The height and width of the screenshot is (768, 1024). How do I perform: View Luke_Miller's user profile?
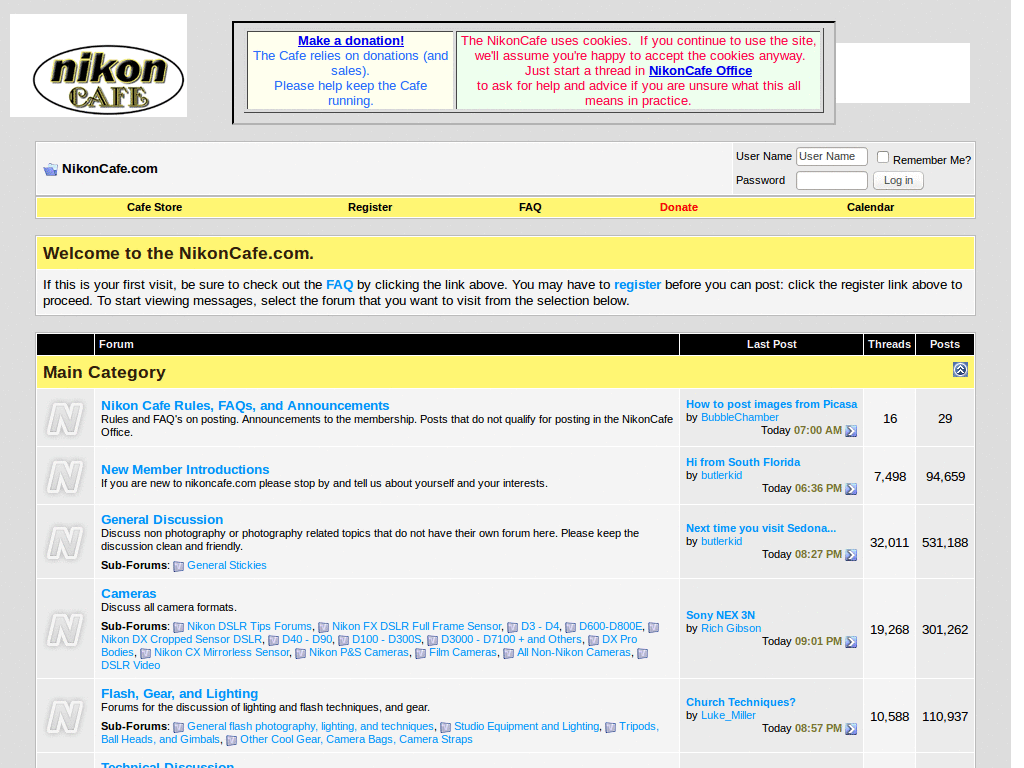coord(728,715)
